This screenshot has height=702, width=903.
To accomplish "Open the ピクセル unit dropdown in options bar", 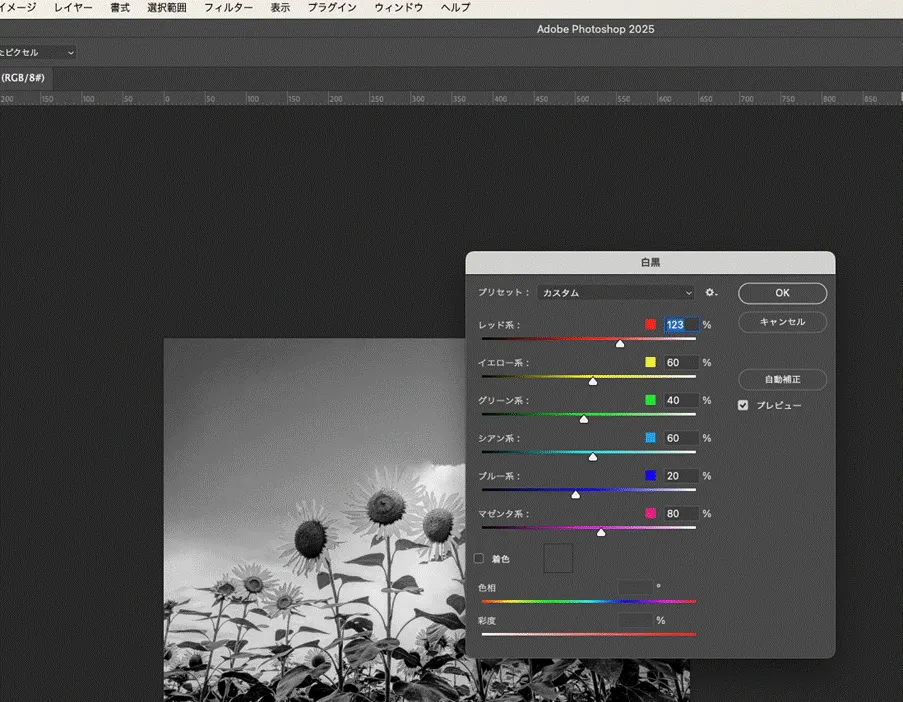I will point(38,52).
